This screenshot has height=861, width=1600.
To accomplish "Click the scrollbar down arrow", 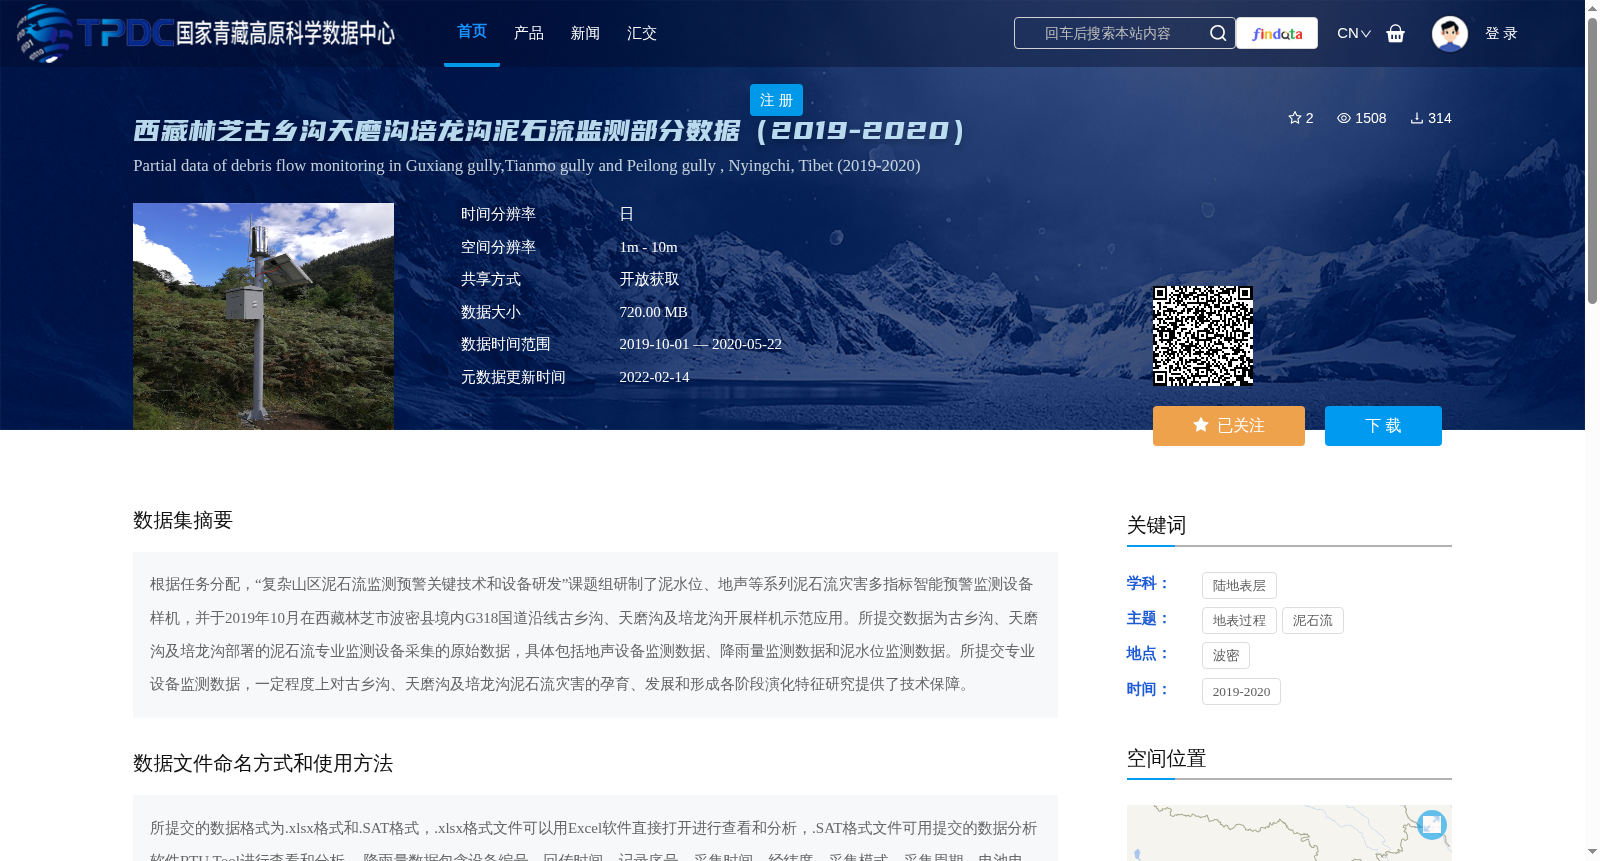I will pyautogui.click(x=1592, y=852).
